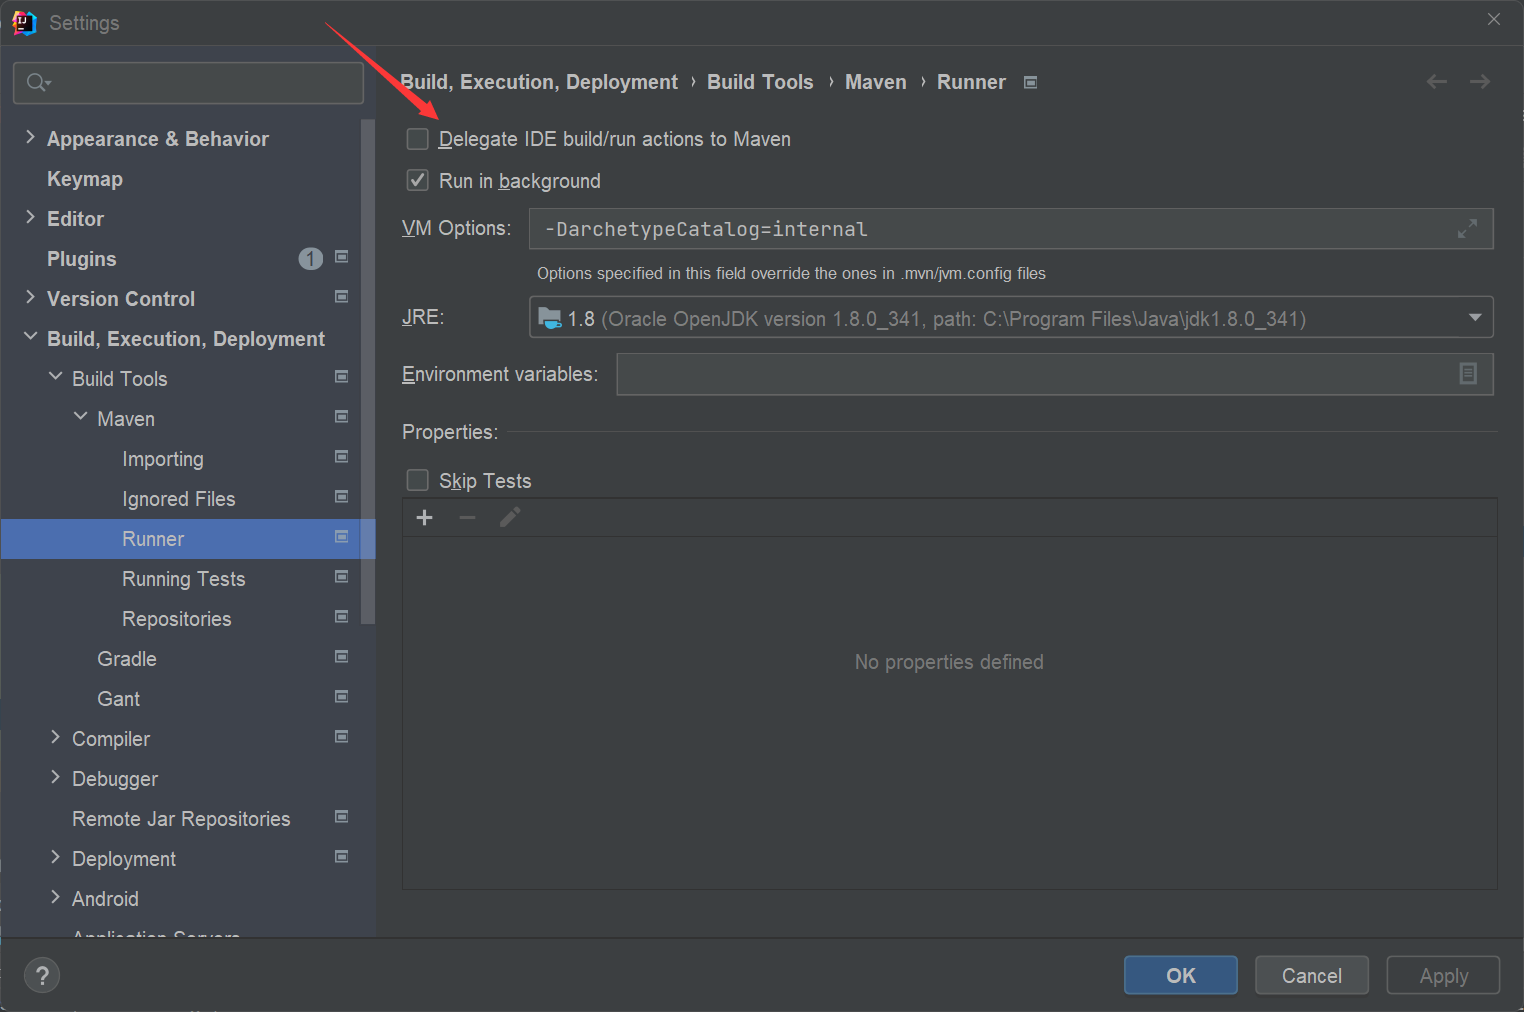Click the Build Tools breadcrumb link
1524x1012 pixels.
760,82
